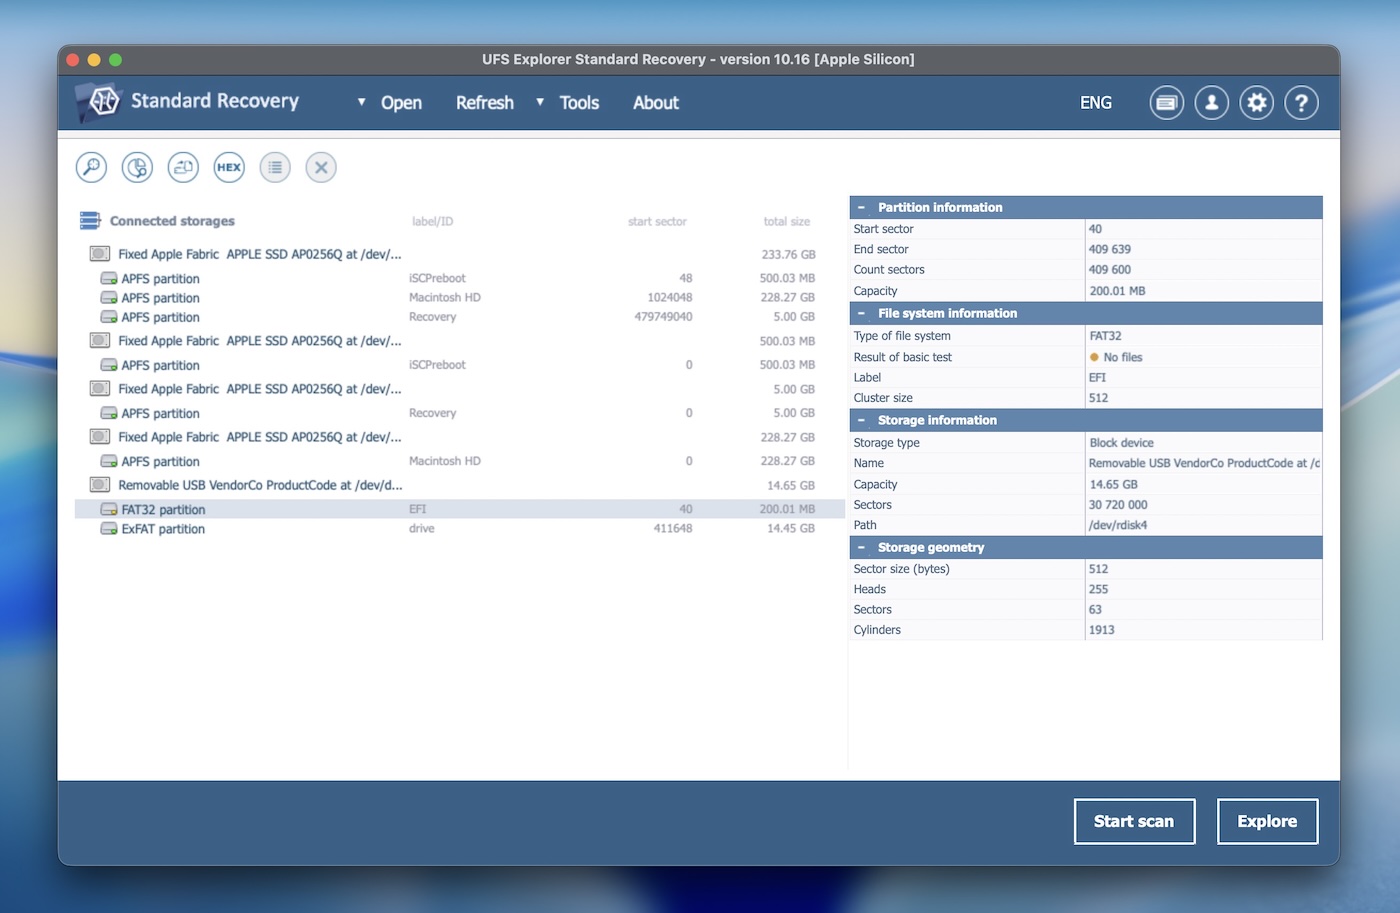The height and width of the screenshot is (913, 1400).
Task: Select the APFS Recovery partition with start sector 0
Action: pos(459,413)
